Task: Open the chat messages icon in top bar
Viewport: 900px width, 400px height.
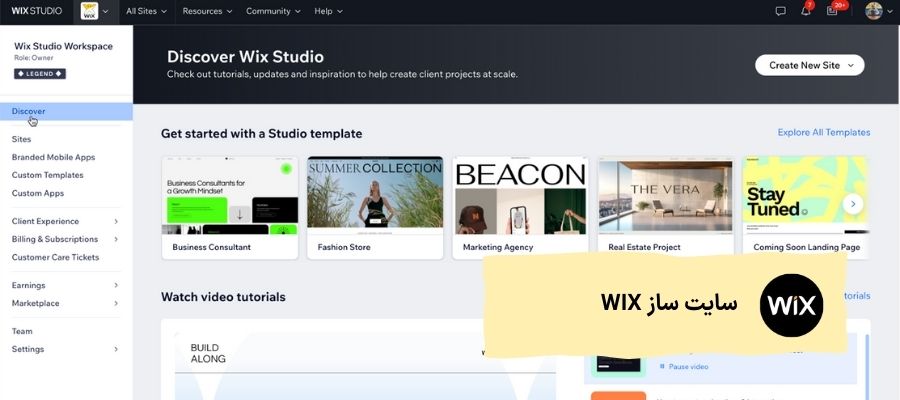Action: (781, 11)
